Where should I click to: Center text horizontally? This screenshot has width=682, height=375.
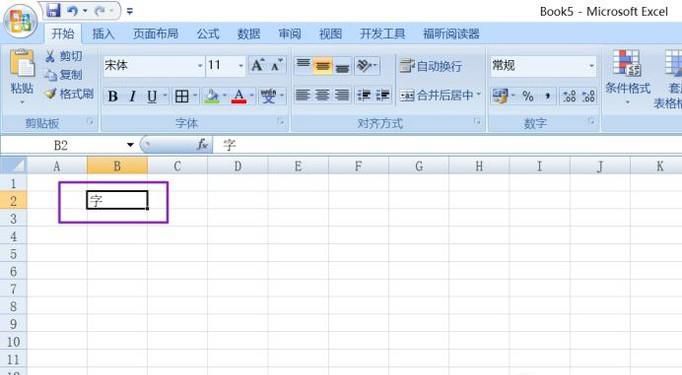(322, 95)
